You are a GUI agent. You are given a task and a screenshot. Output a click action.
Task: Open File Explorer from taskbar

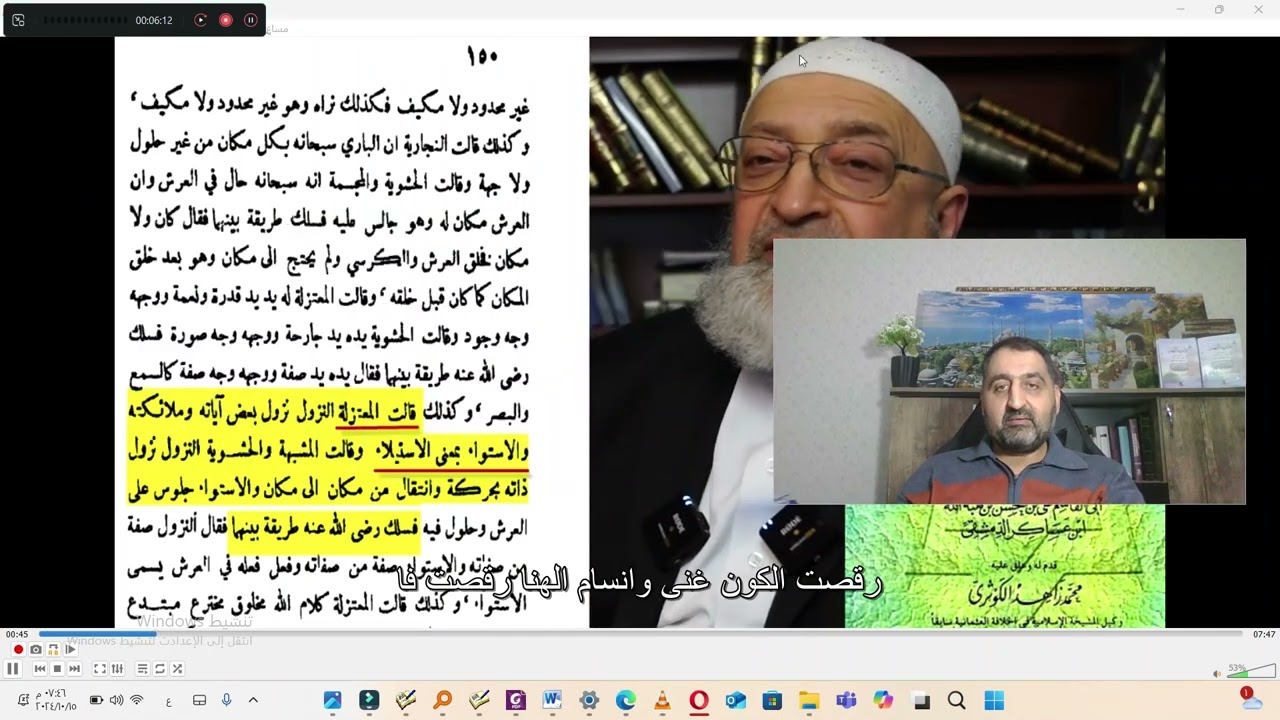pyautogui.click(x=809, y=701)
